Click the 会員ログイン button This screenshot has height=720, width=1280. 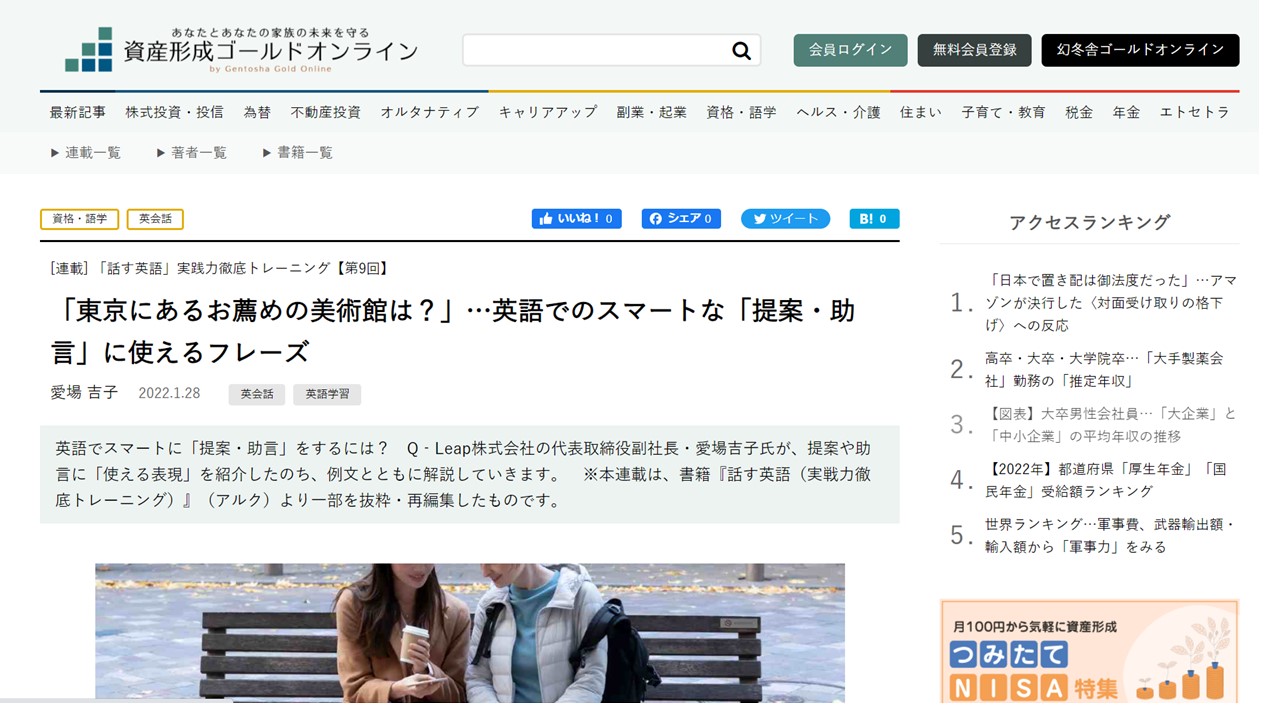point(850,50)
